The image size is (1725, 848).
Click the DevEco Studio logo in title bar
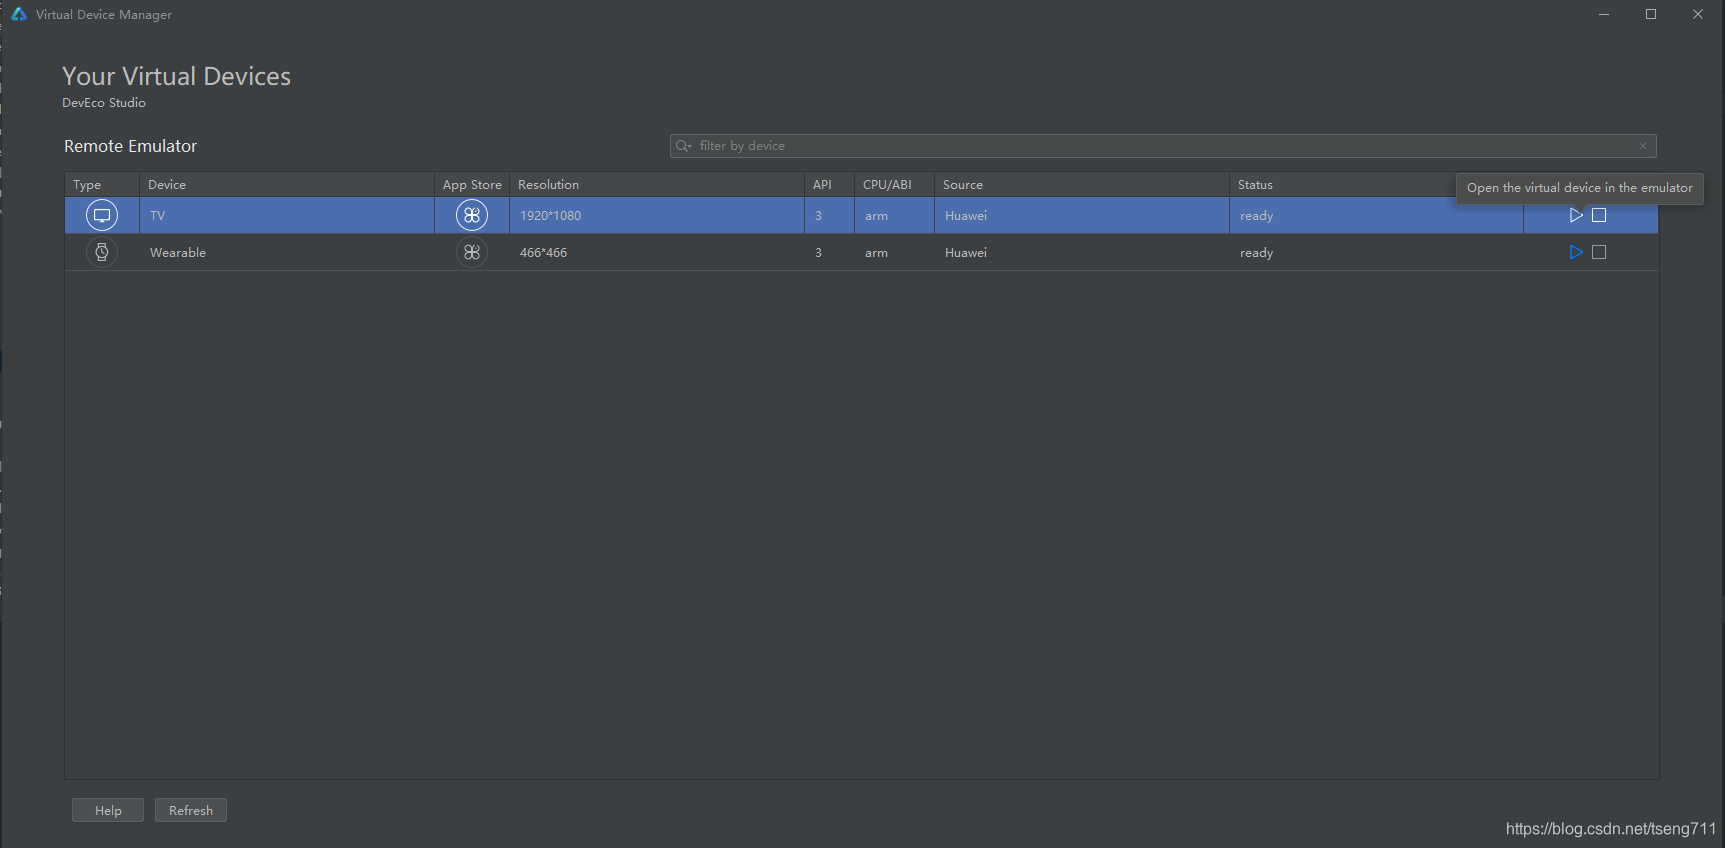coord(19,14)
